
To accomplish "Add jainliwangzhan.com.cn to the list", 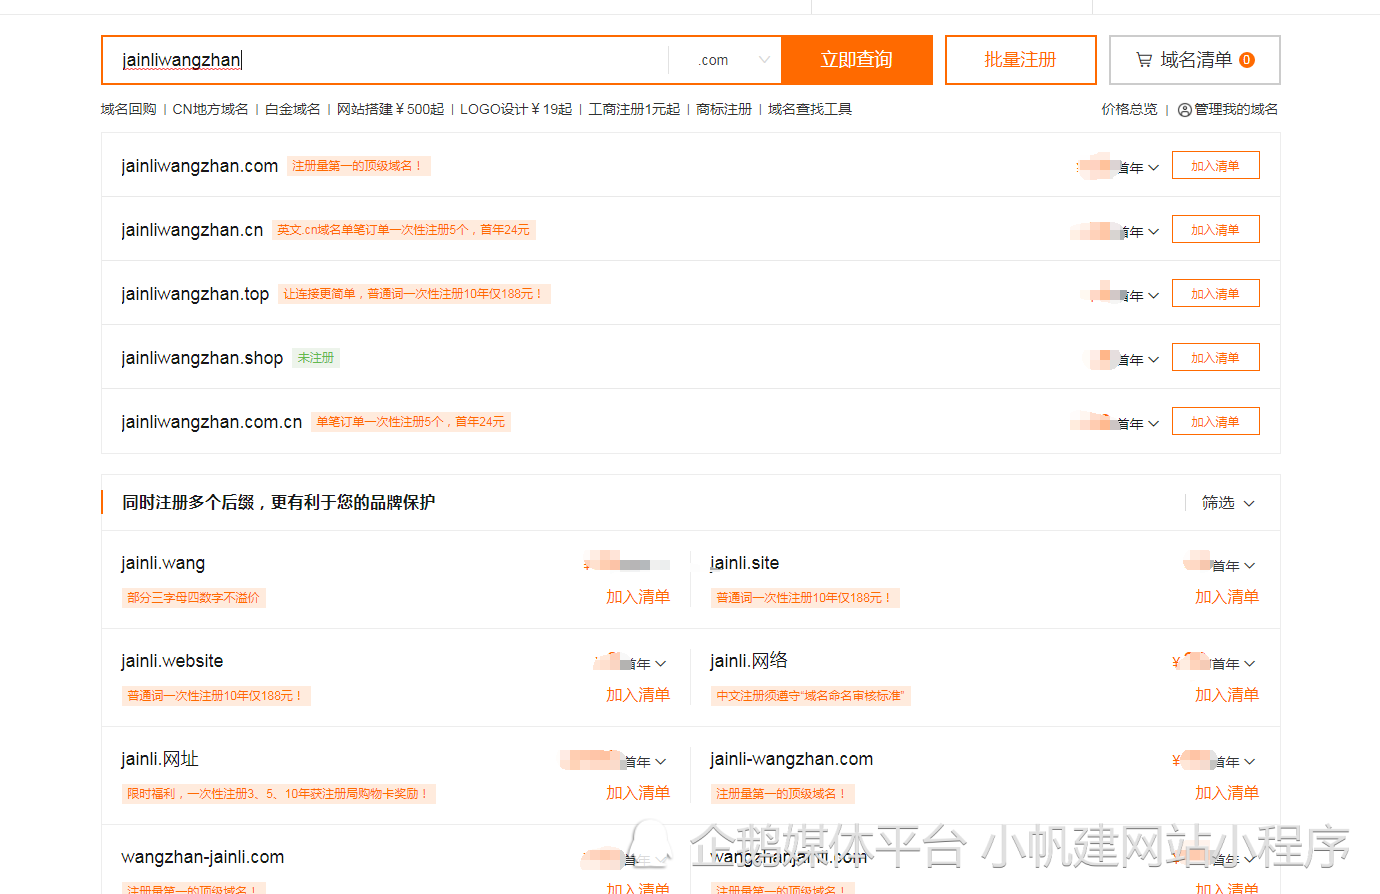I will point(1215,422).
